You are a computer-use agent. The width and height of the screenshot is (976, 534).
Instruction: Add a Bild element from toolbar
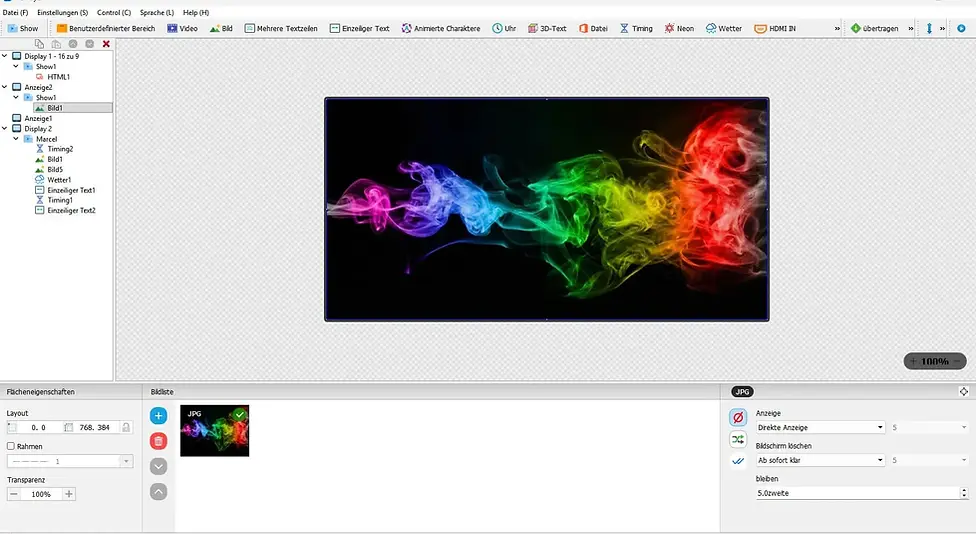coord(221,29)
